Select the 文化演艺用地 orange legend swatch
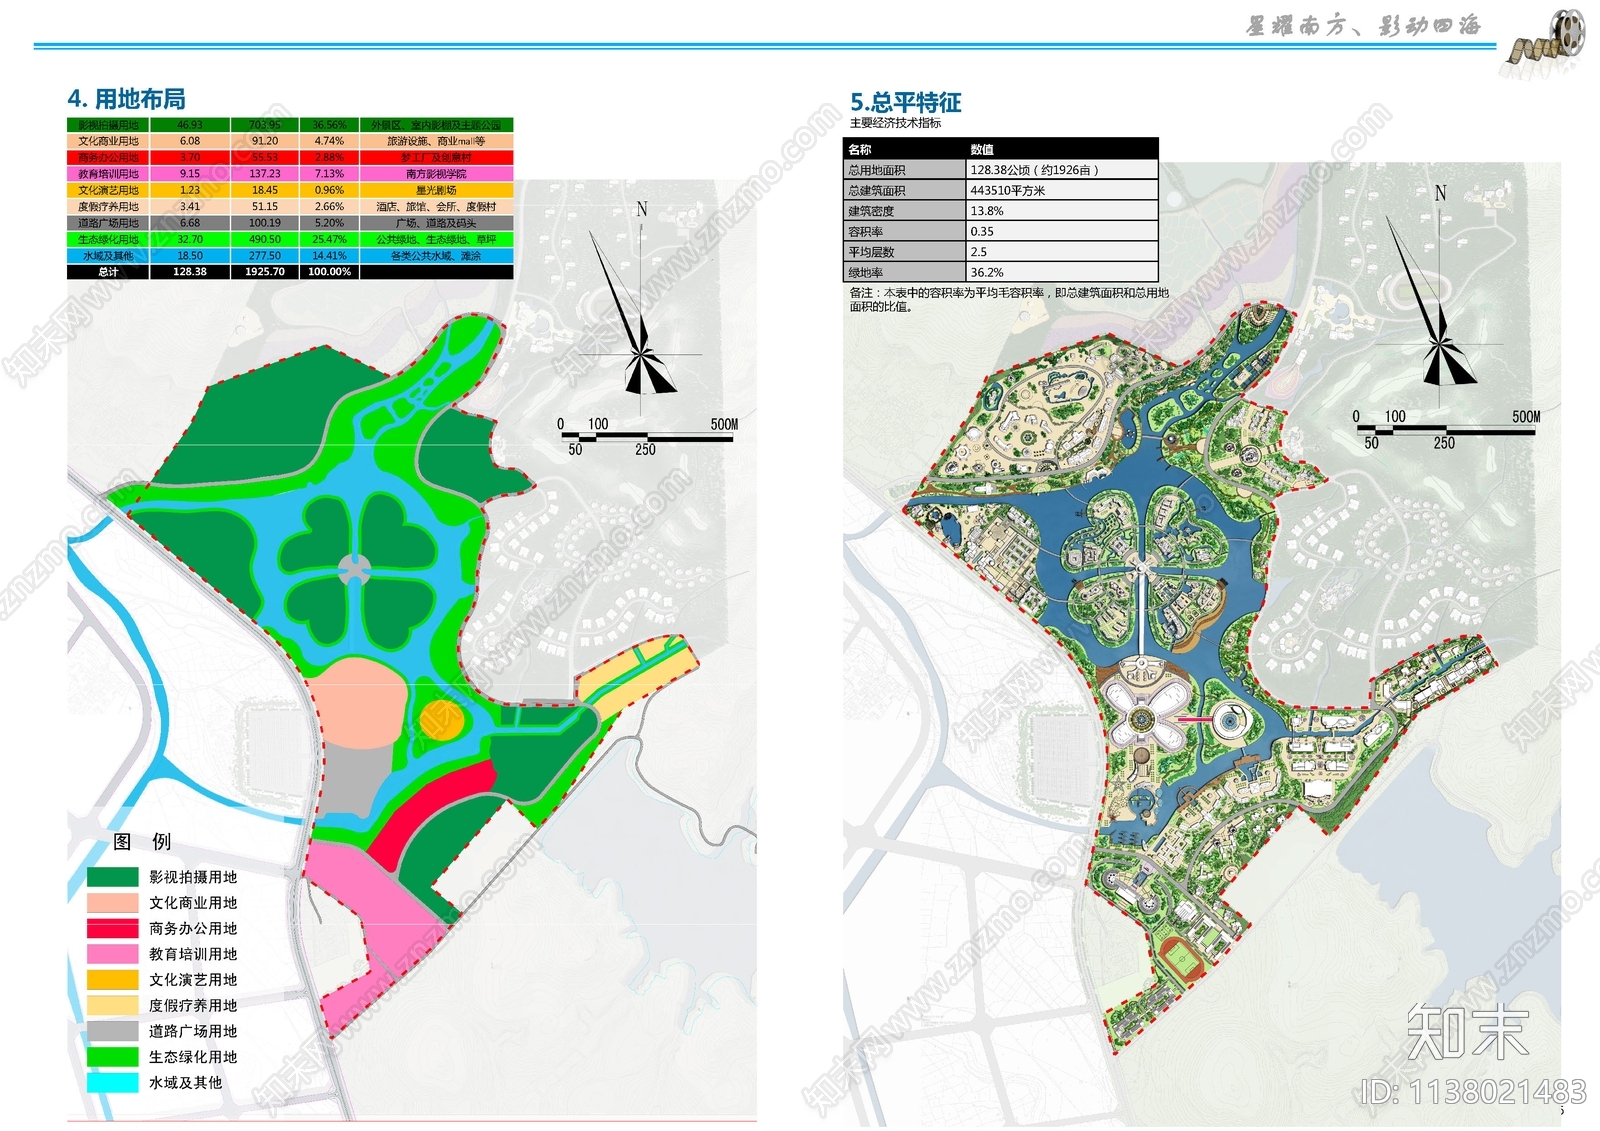 click(x=112, y=980)
